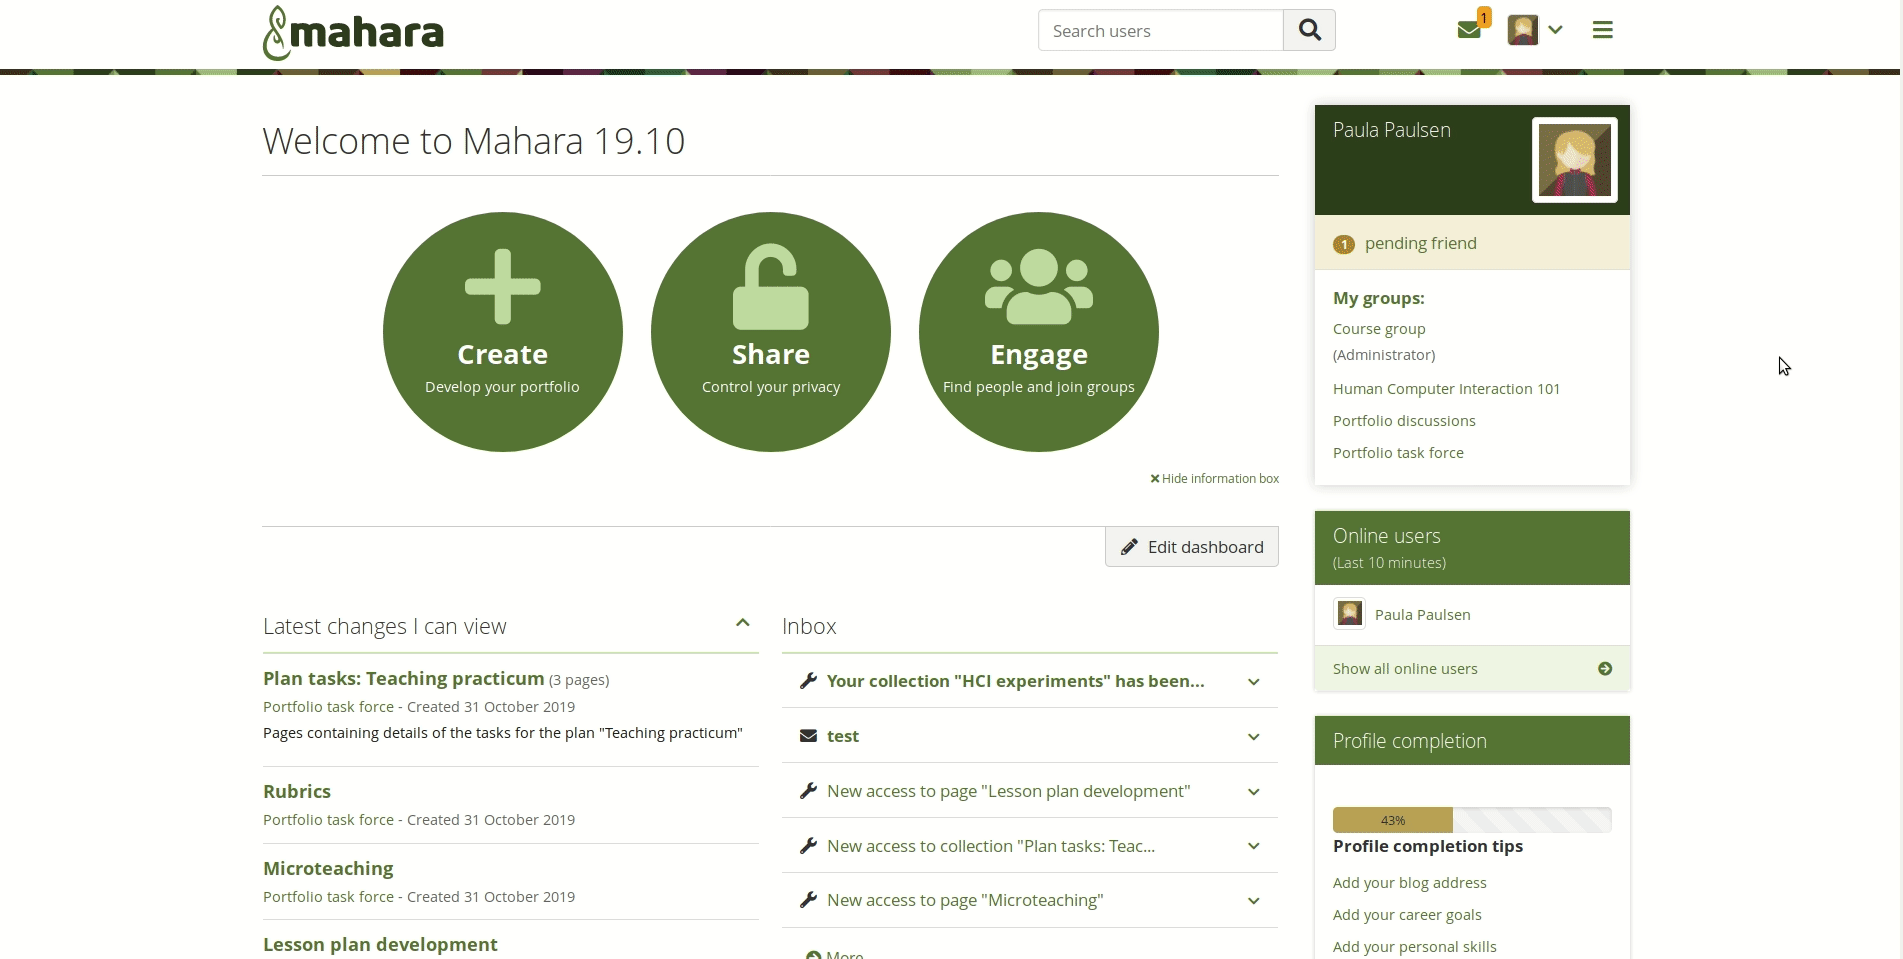Open the main hamburger menu
Screen dimensions: 1903x959
pos(1602,30)
